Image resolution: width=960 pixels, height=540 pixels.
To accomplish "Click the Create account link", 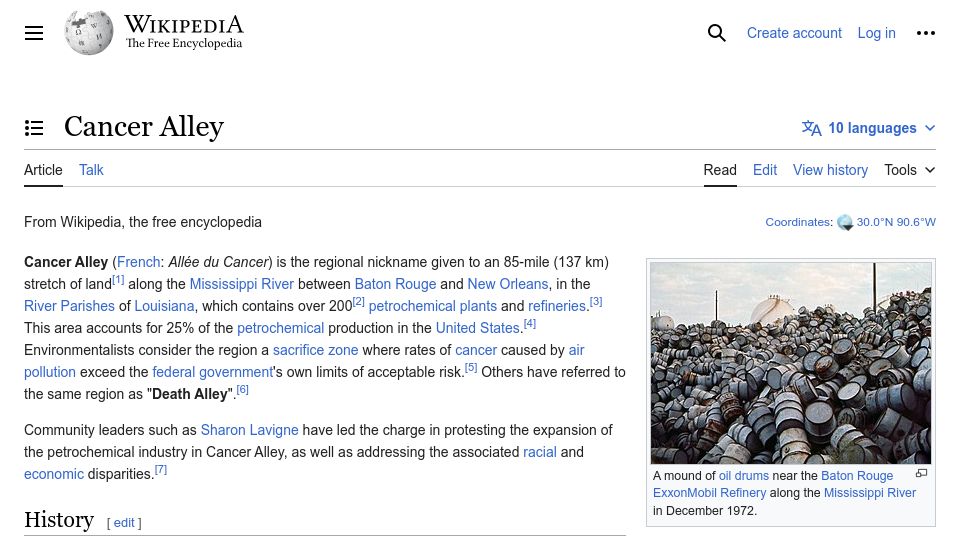I will (x=794, y=33).
